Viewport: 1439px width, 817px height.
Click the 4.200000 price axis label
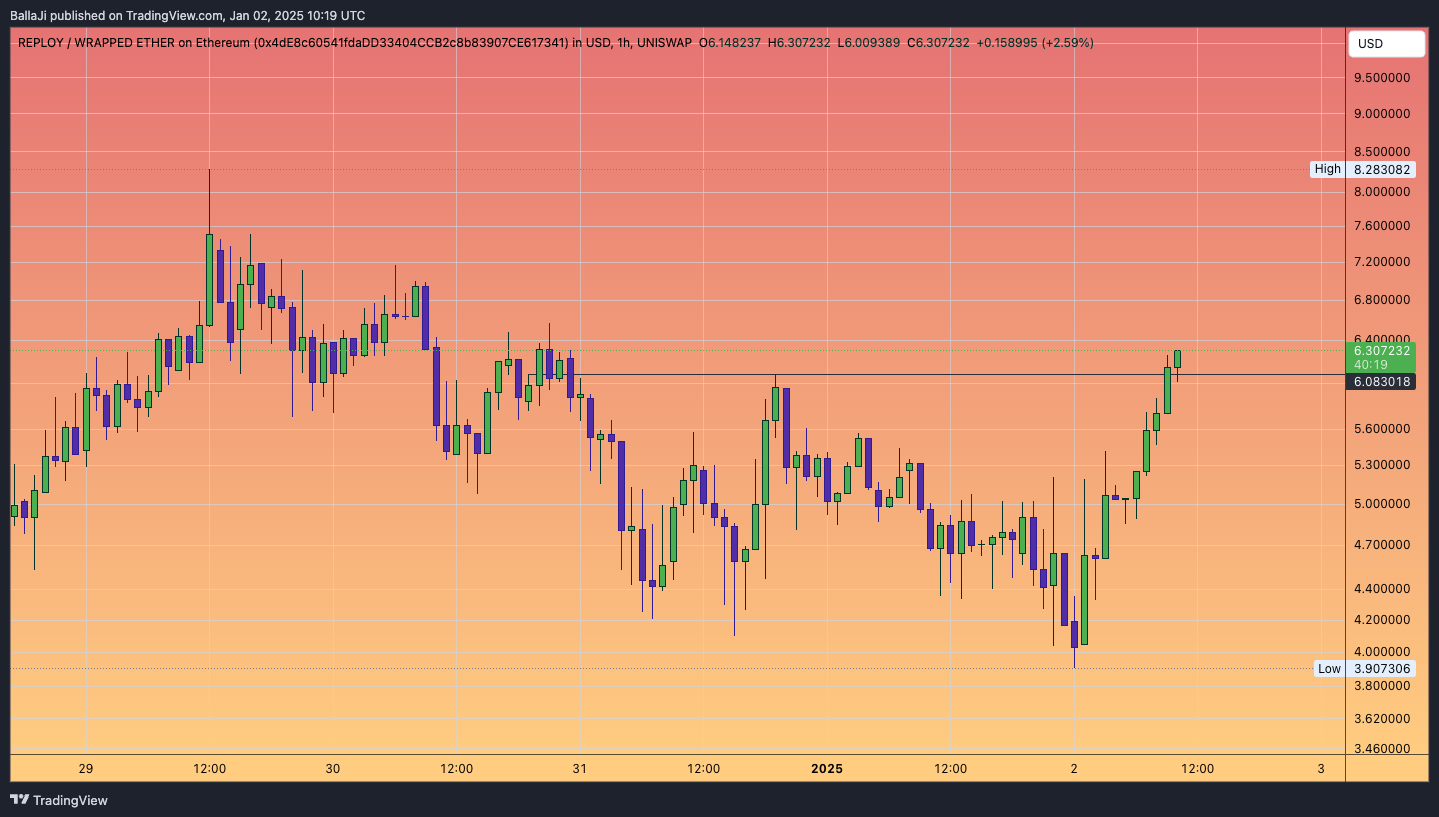point(1382,620)
